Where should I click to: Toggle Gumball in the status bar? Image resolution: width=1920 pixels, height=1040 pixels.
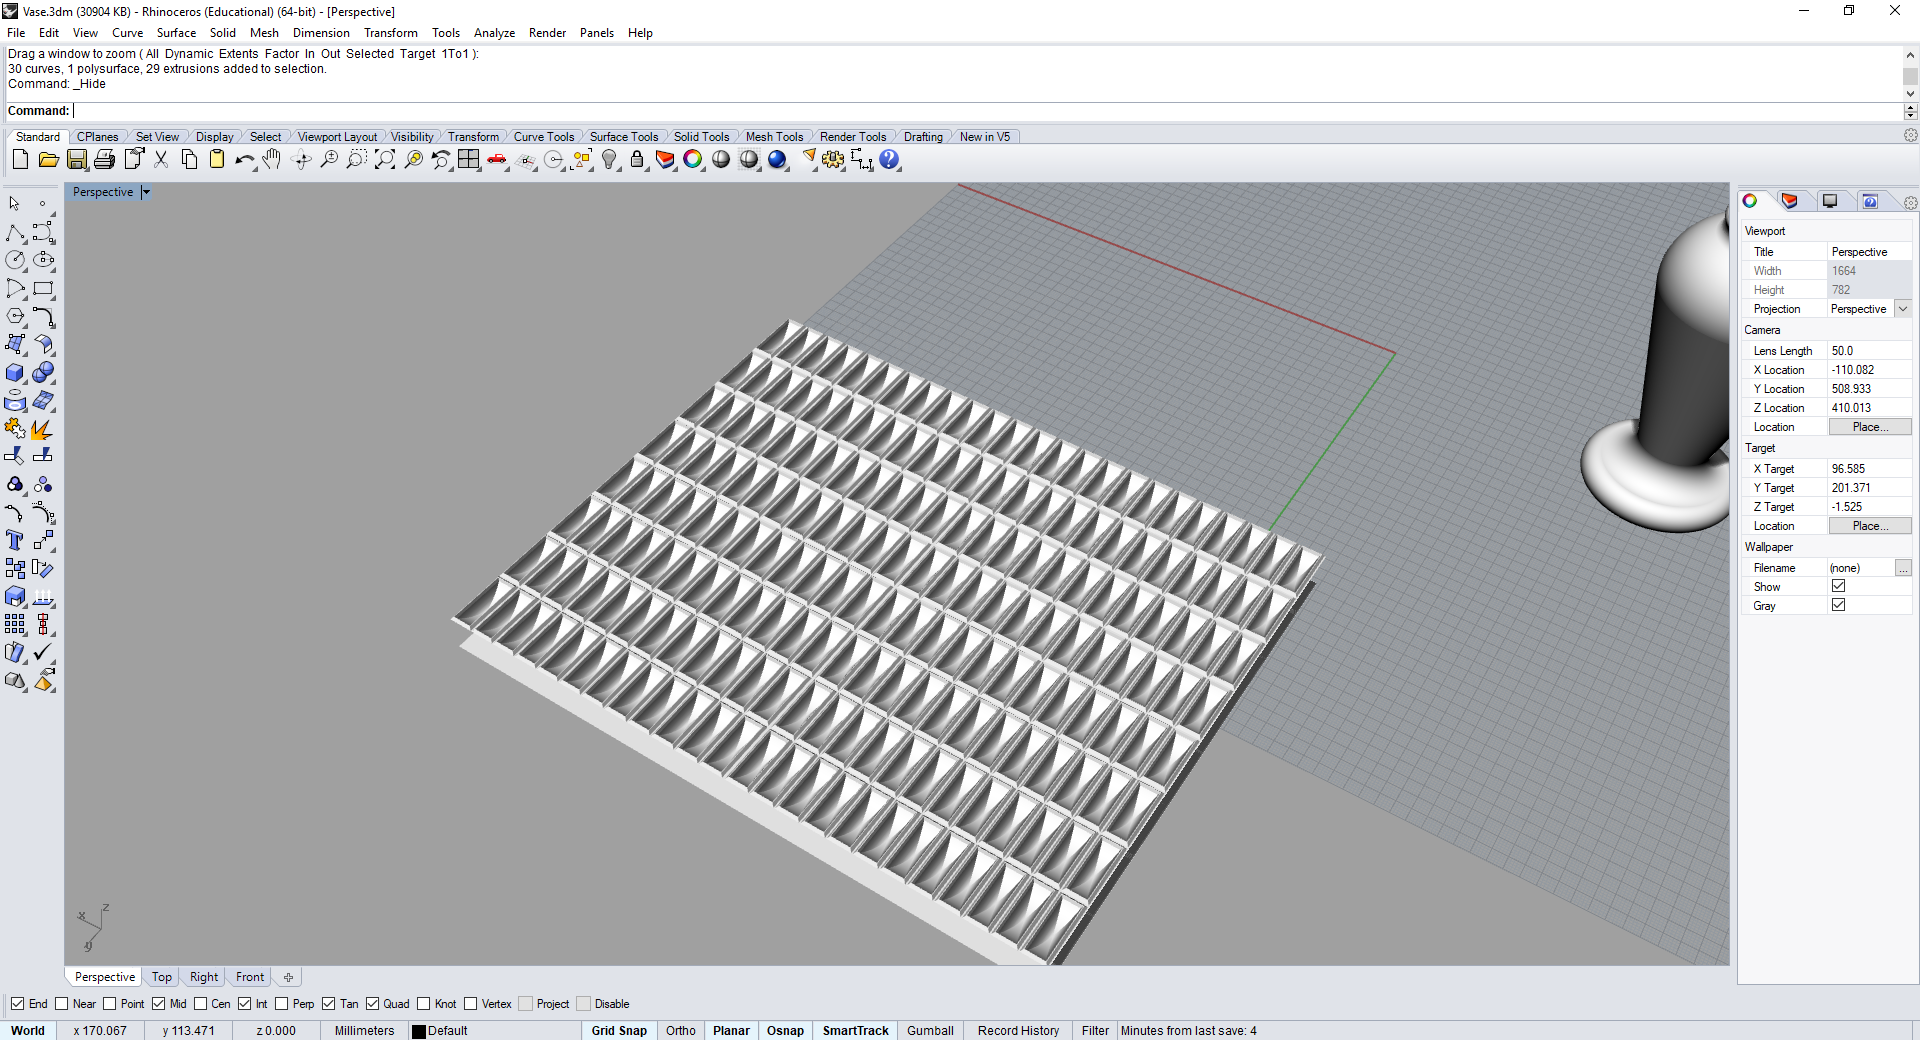click(x=930, y=1031)
